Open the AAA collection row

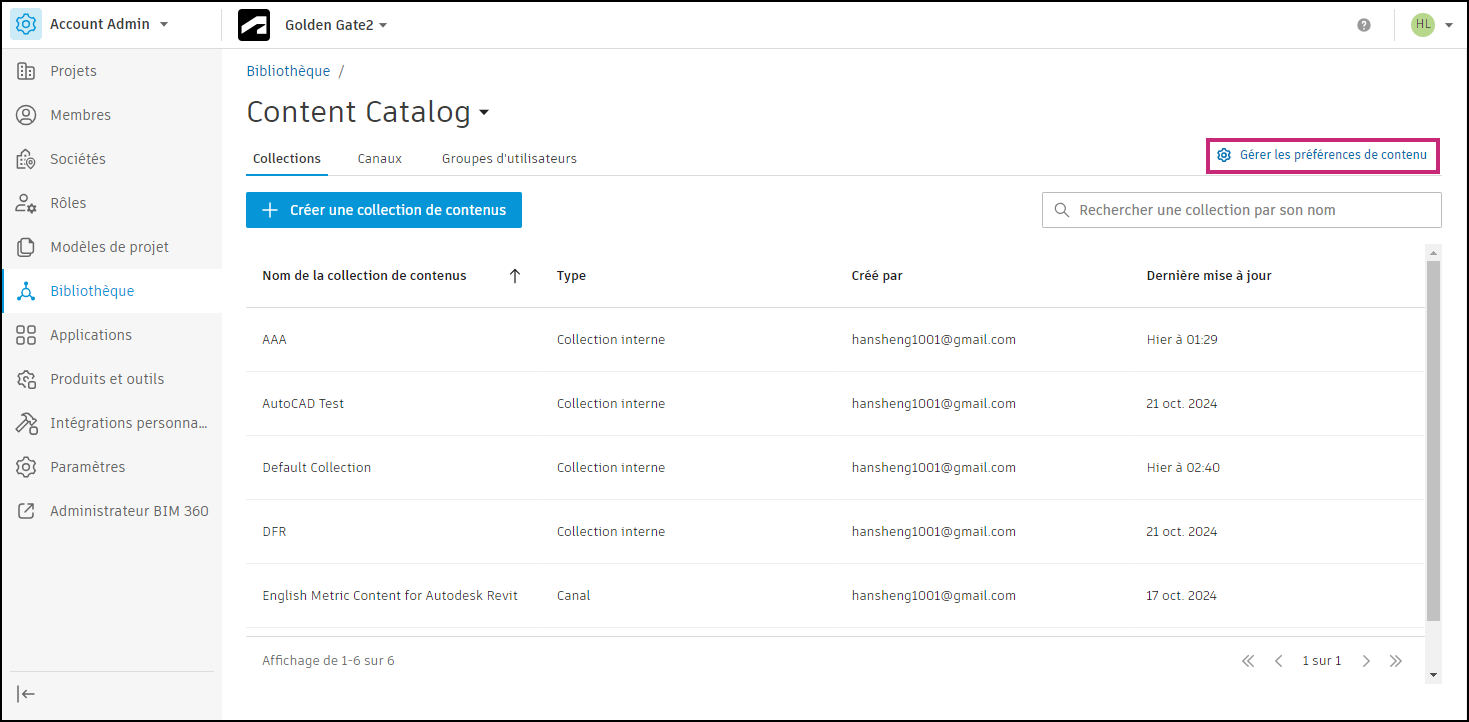835,340
